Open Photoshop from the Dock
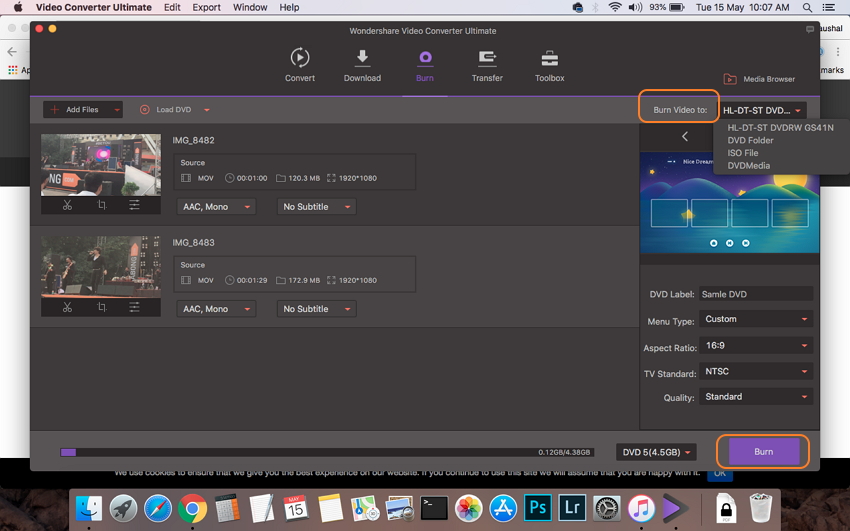This screenshot has height=531, width=850. (538, 508)
